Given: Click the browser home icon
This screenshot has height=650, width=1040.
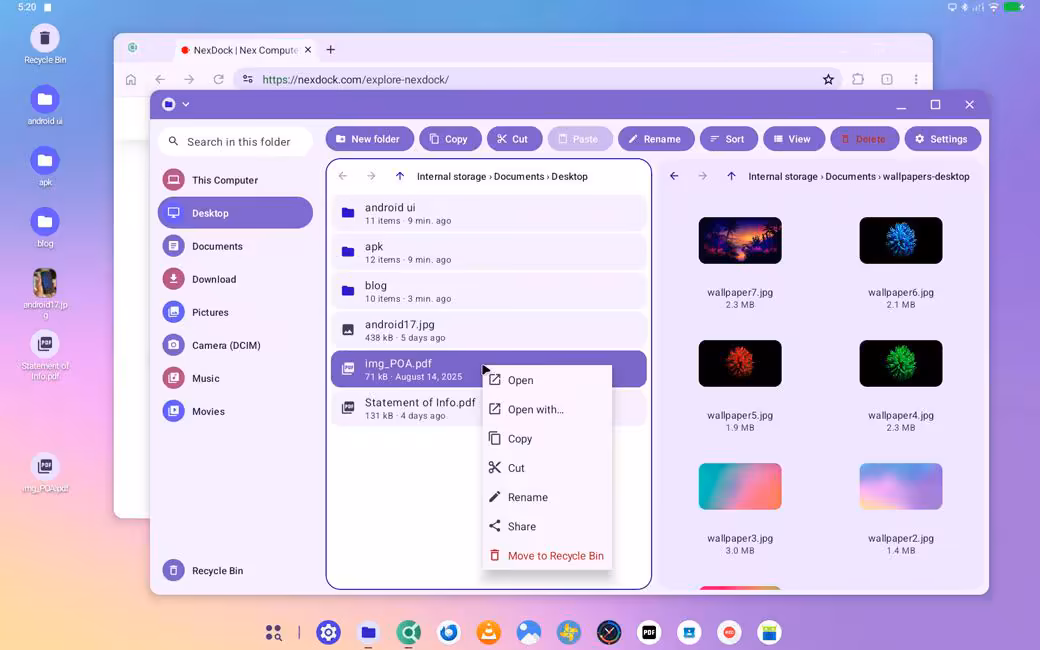Looking at the screenshot, I should [131, 80].
